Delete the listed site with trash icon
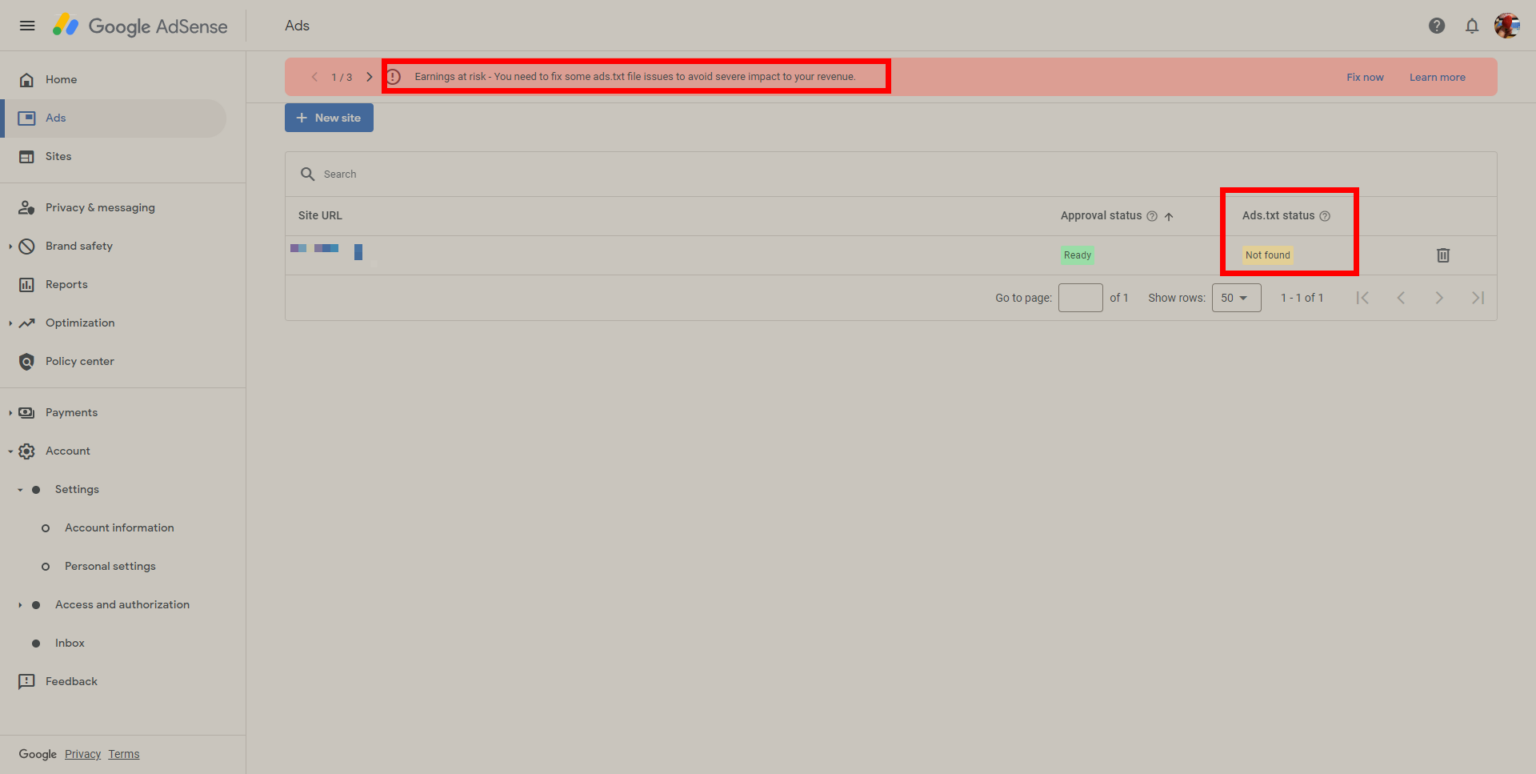The height and width of the screenshot is (774, 1536). pyautogui.click(x=1443, y=255)
